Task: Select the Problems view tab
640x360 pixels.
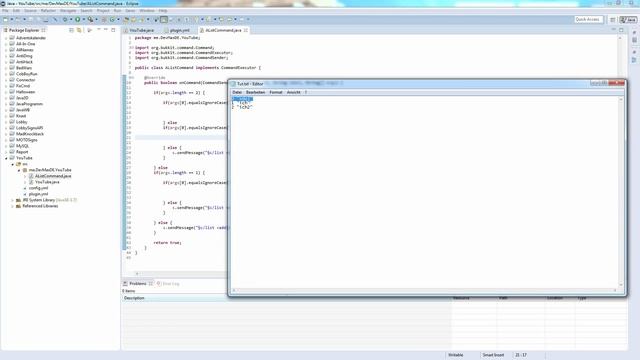Action: [138, 283]
